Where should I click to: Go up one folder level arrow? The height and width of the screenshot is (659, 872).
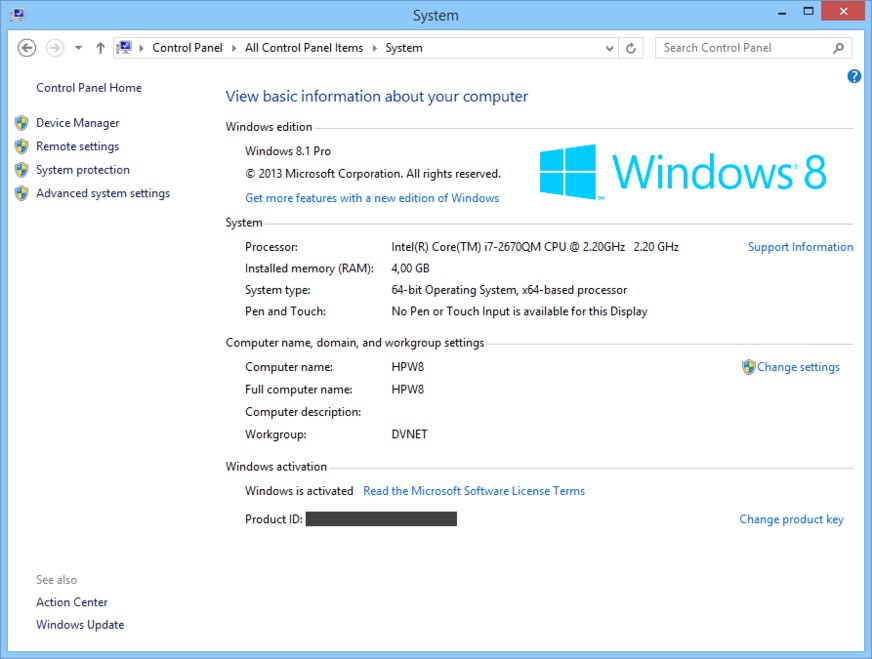coord(100,48)
